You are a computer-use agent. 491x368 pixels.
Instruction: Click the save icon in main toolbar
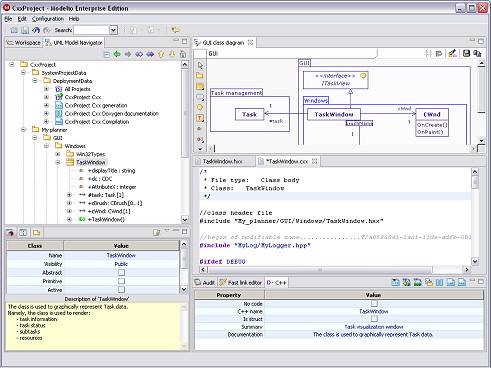point(25,30)
